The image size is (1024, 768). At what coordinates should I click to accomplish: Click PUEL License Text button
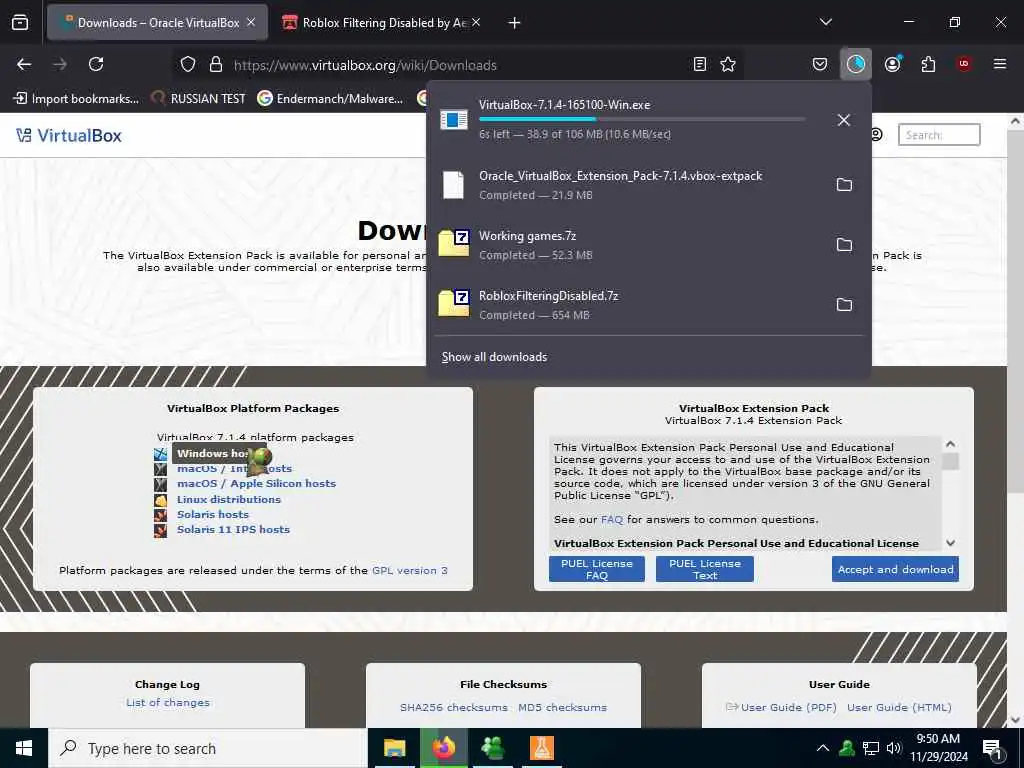coord(705,569)
